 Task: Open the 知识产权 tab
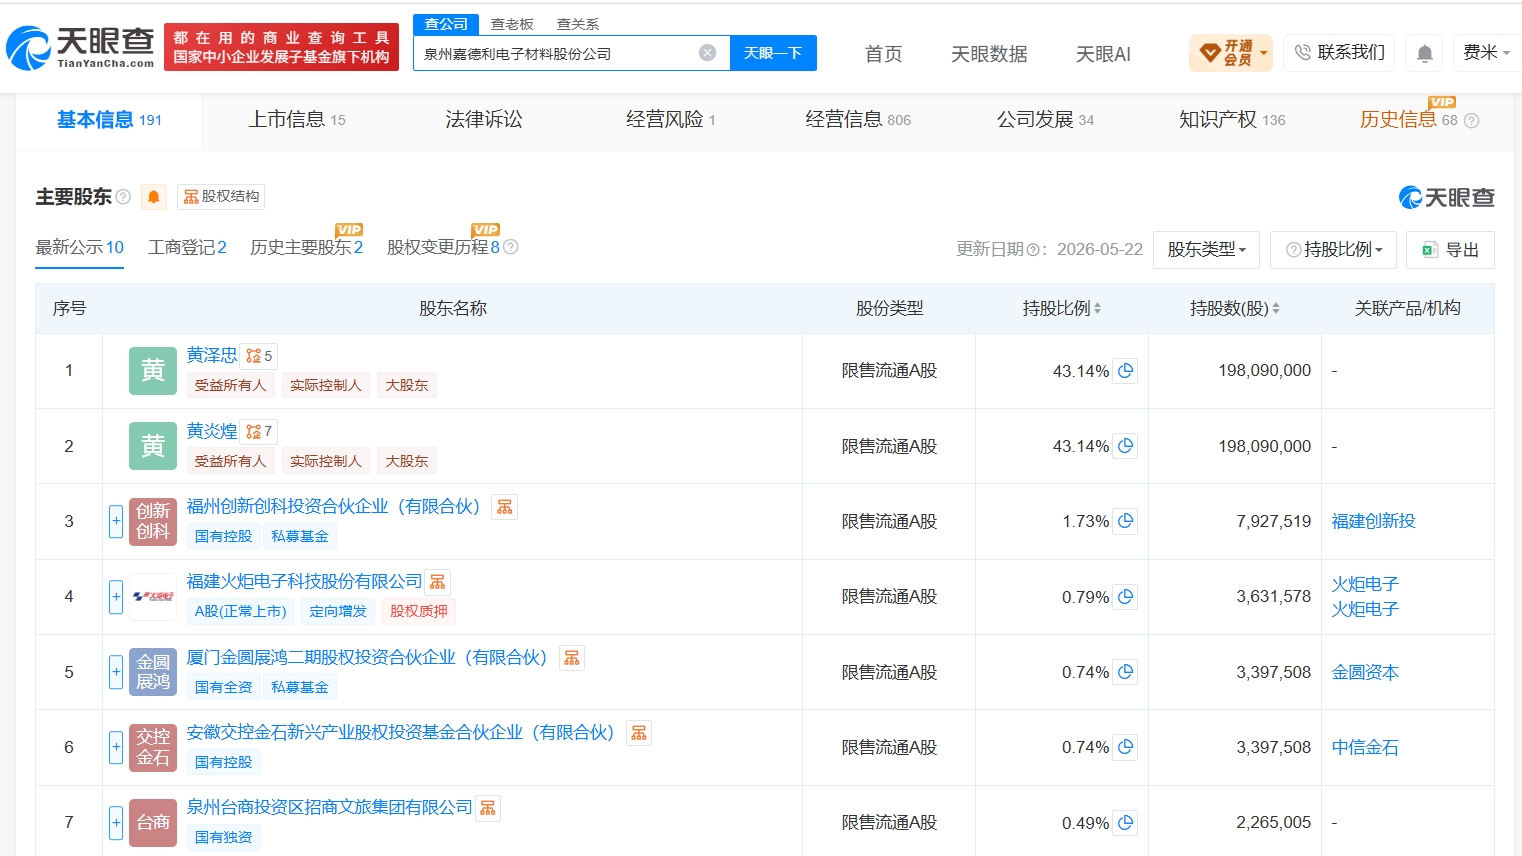pyautogui.click(x=1232, y=120)
